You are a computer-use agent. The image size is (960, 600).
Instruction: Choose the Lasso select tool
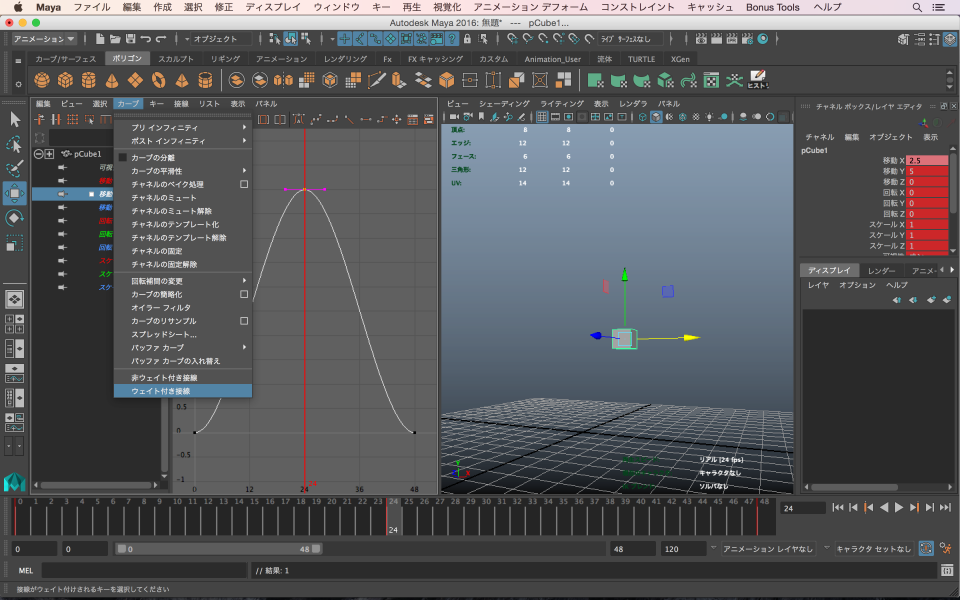coord(15,144)
